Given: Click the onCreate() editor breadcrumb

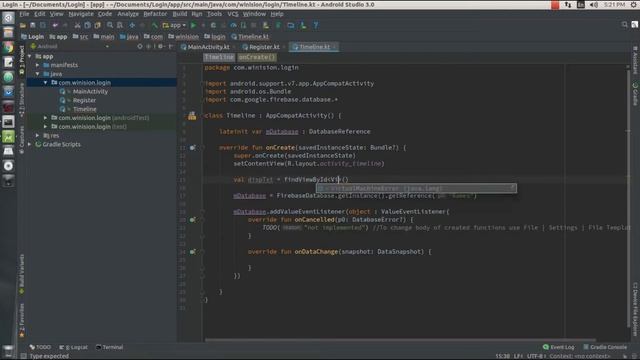Looking at the screenshot, I should [x=257, y=58].
